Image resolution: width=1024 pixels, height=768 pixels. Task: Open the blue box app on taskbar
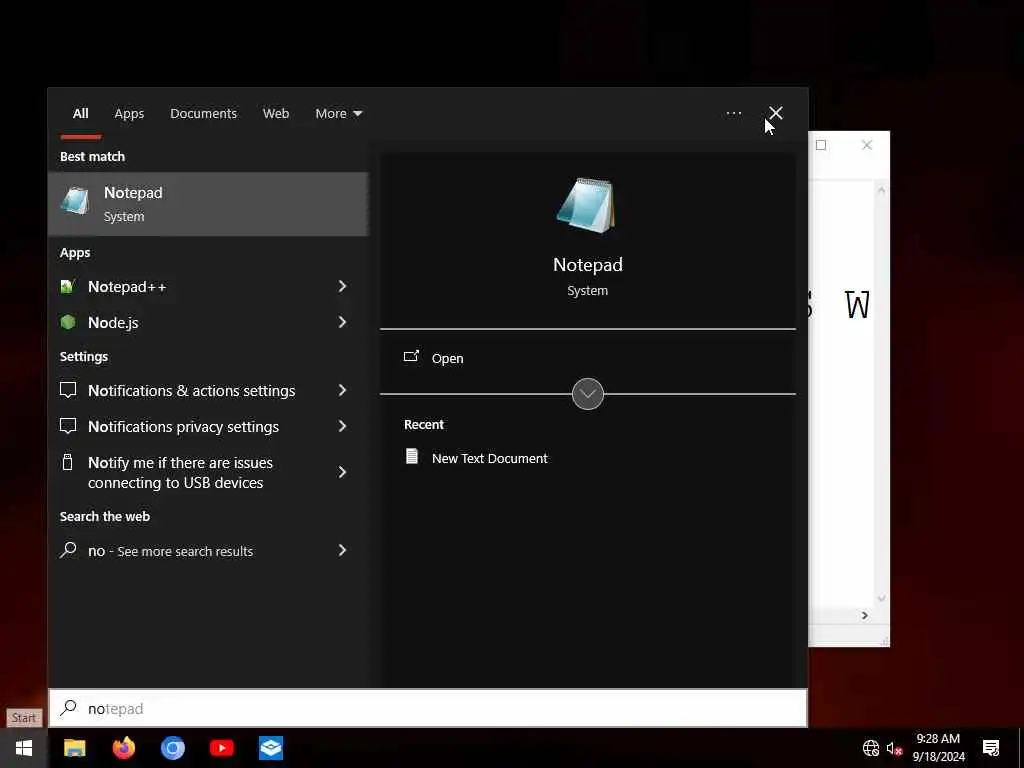tap(271, 748)
